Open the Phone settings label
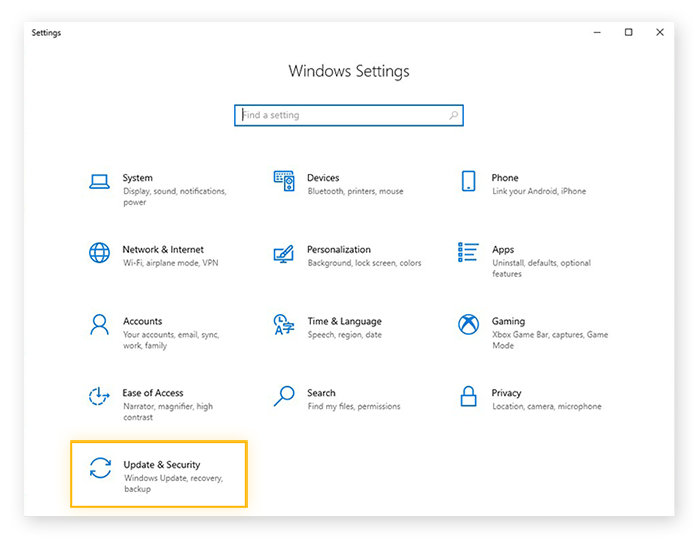The width and height of the screenshot is (700, 543). click(505, 178)
